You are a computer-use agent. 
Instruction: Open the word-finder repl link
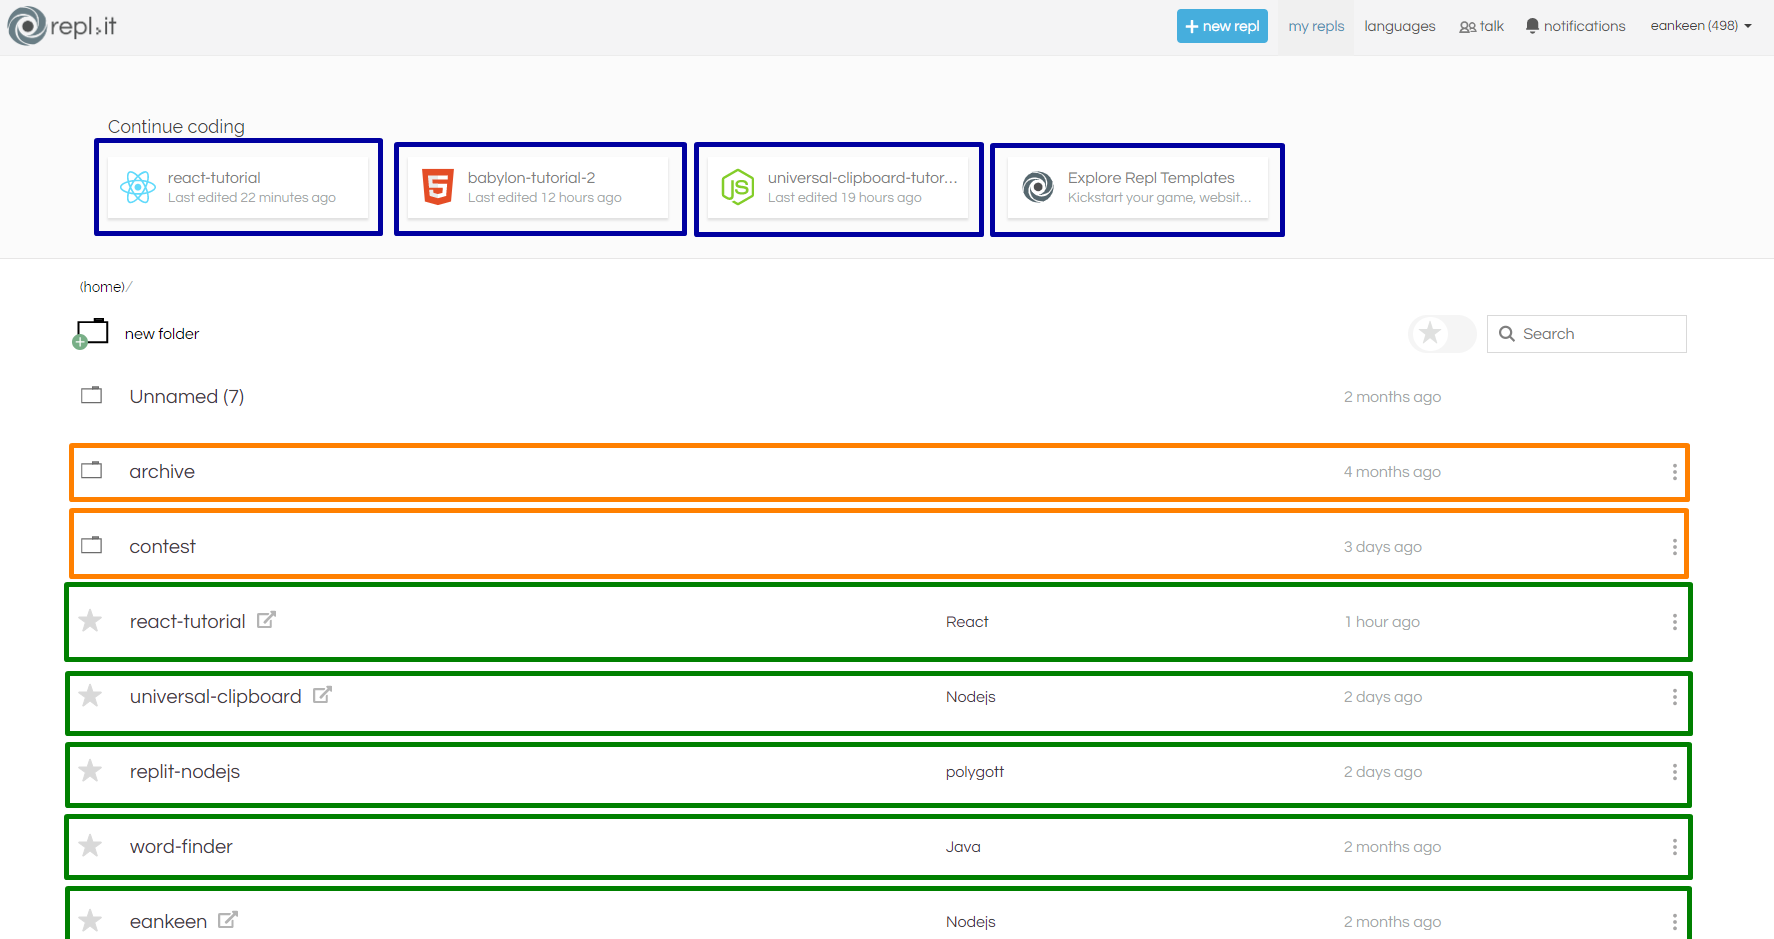pos(181,847)
